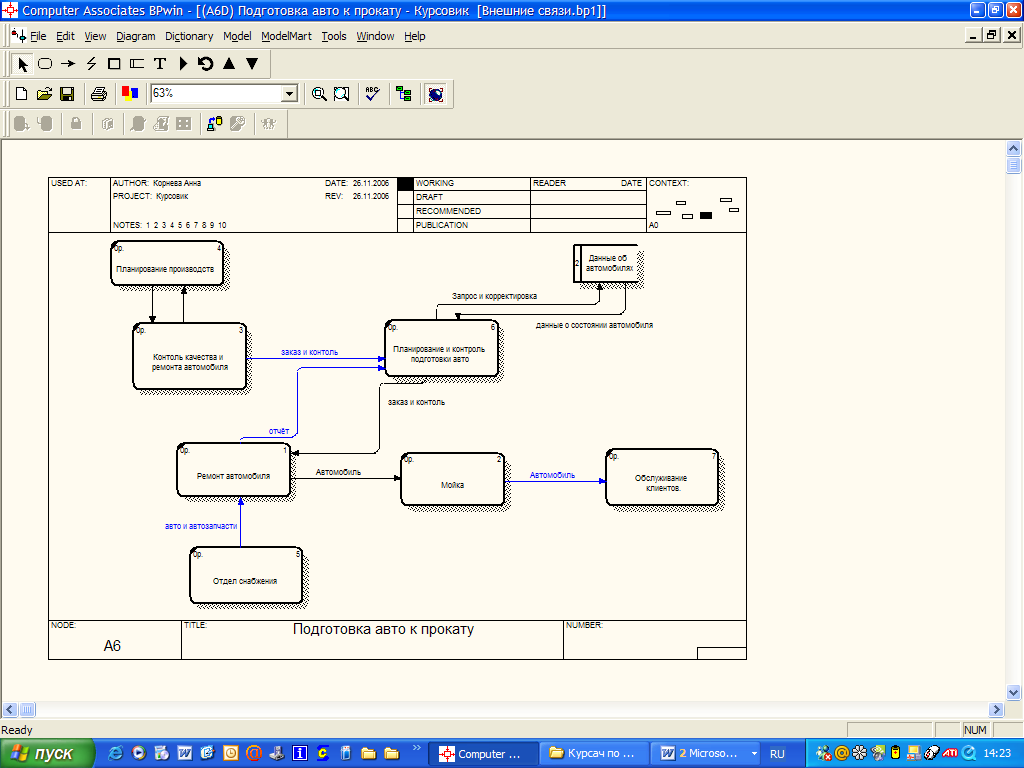Open the Window menu
Screen dimensions: 1024x768
pyautogui.click(x=375, y=37)
